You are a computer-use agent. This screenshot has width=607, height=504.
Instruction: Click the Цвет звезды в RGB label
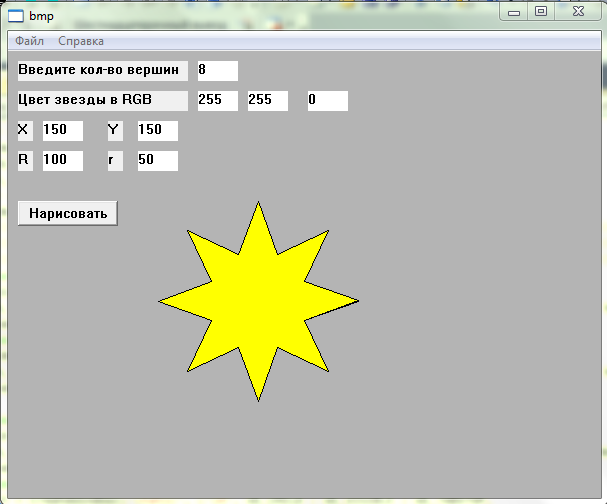point(103,101)
